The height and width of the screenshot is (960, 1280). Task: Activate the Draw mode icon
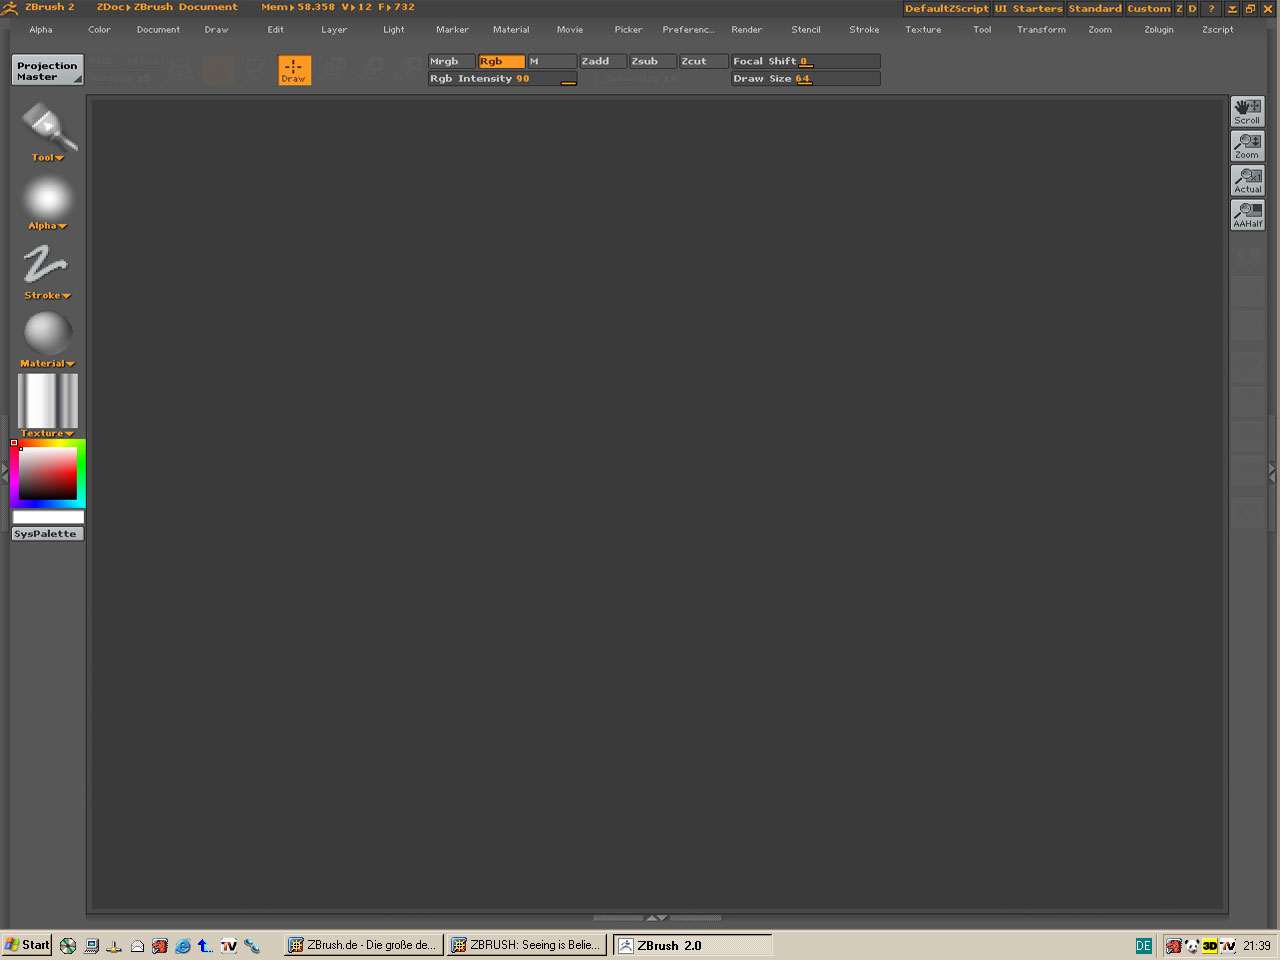tap(294, 70)
